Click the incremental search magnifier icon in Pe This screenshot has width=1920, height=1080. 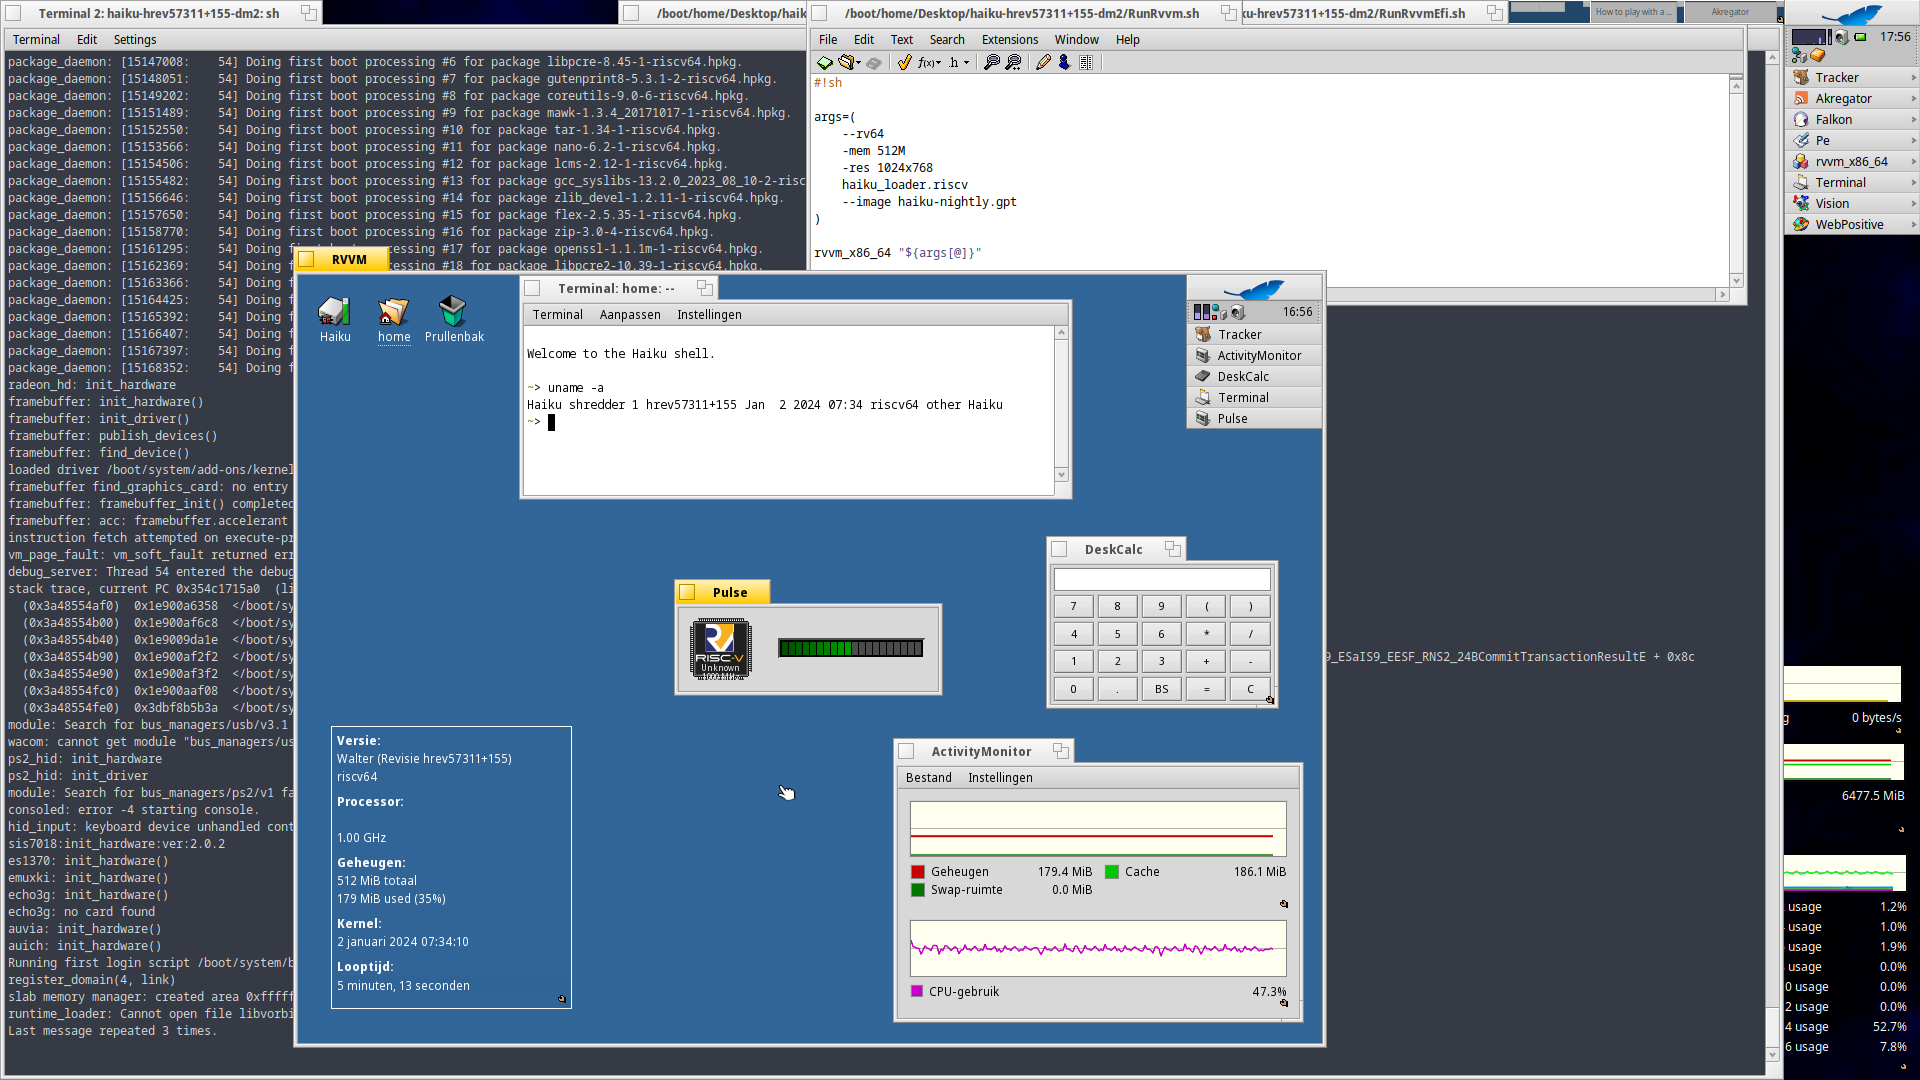1013,62
